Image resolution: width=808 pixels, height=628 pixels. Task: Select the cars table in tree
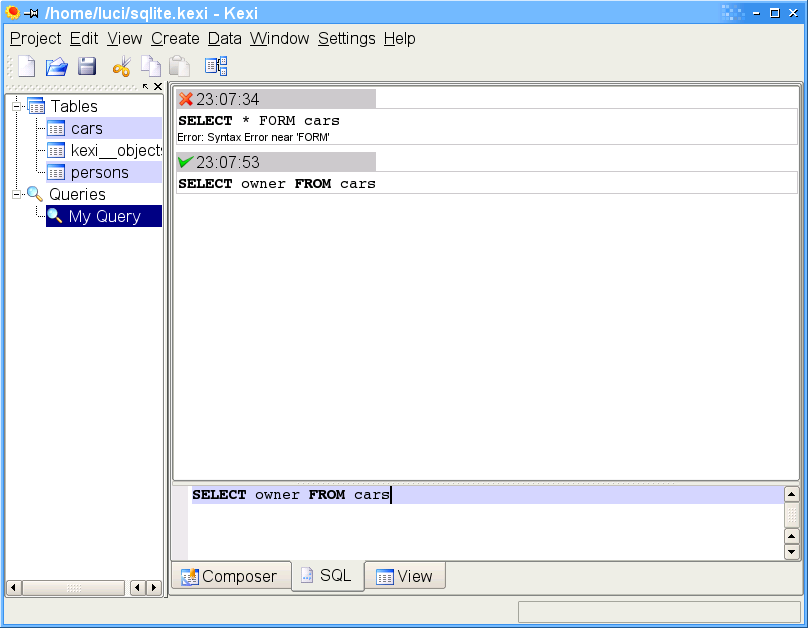87,128
